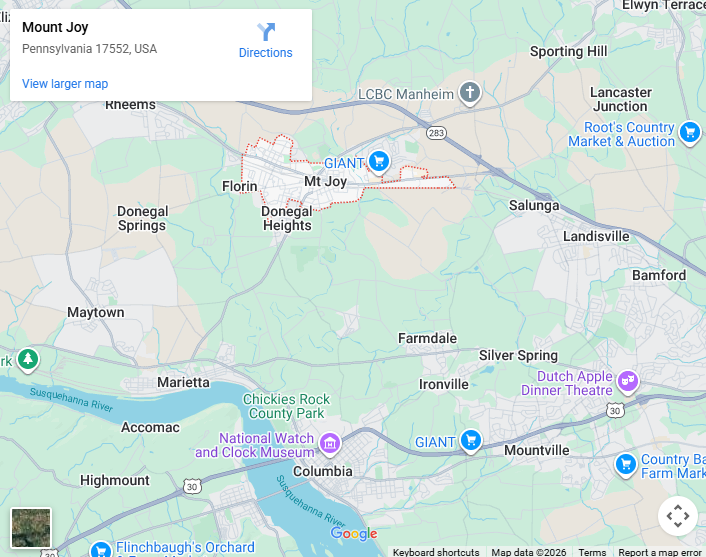Click the GIANT shopping pin near Mt Joy
This screenshot has width=706, height=557.
(x=379, y=162)
